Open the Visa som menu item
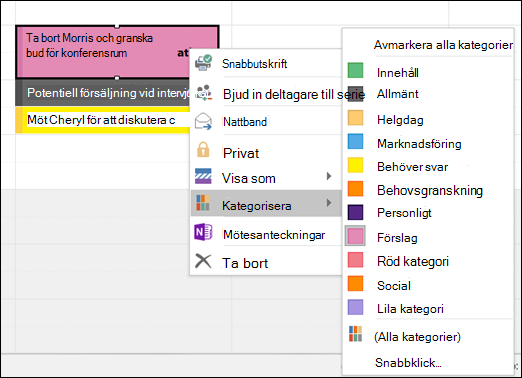Viewport: 522px width, 378px height. click(x=266, y=178)
